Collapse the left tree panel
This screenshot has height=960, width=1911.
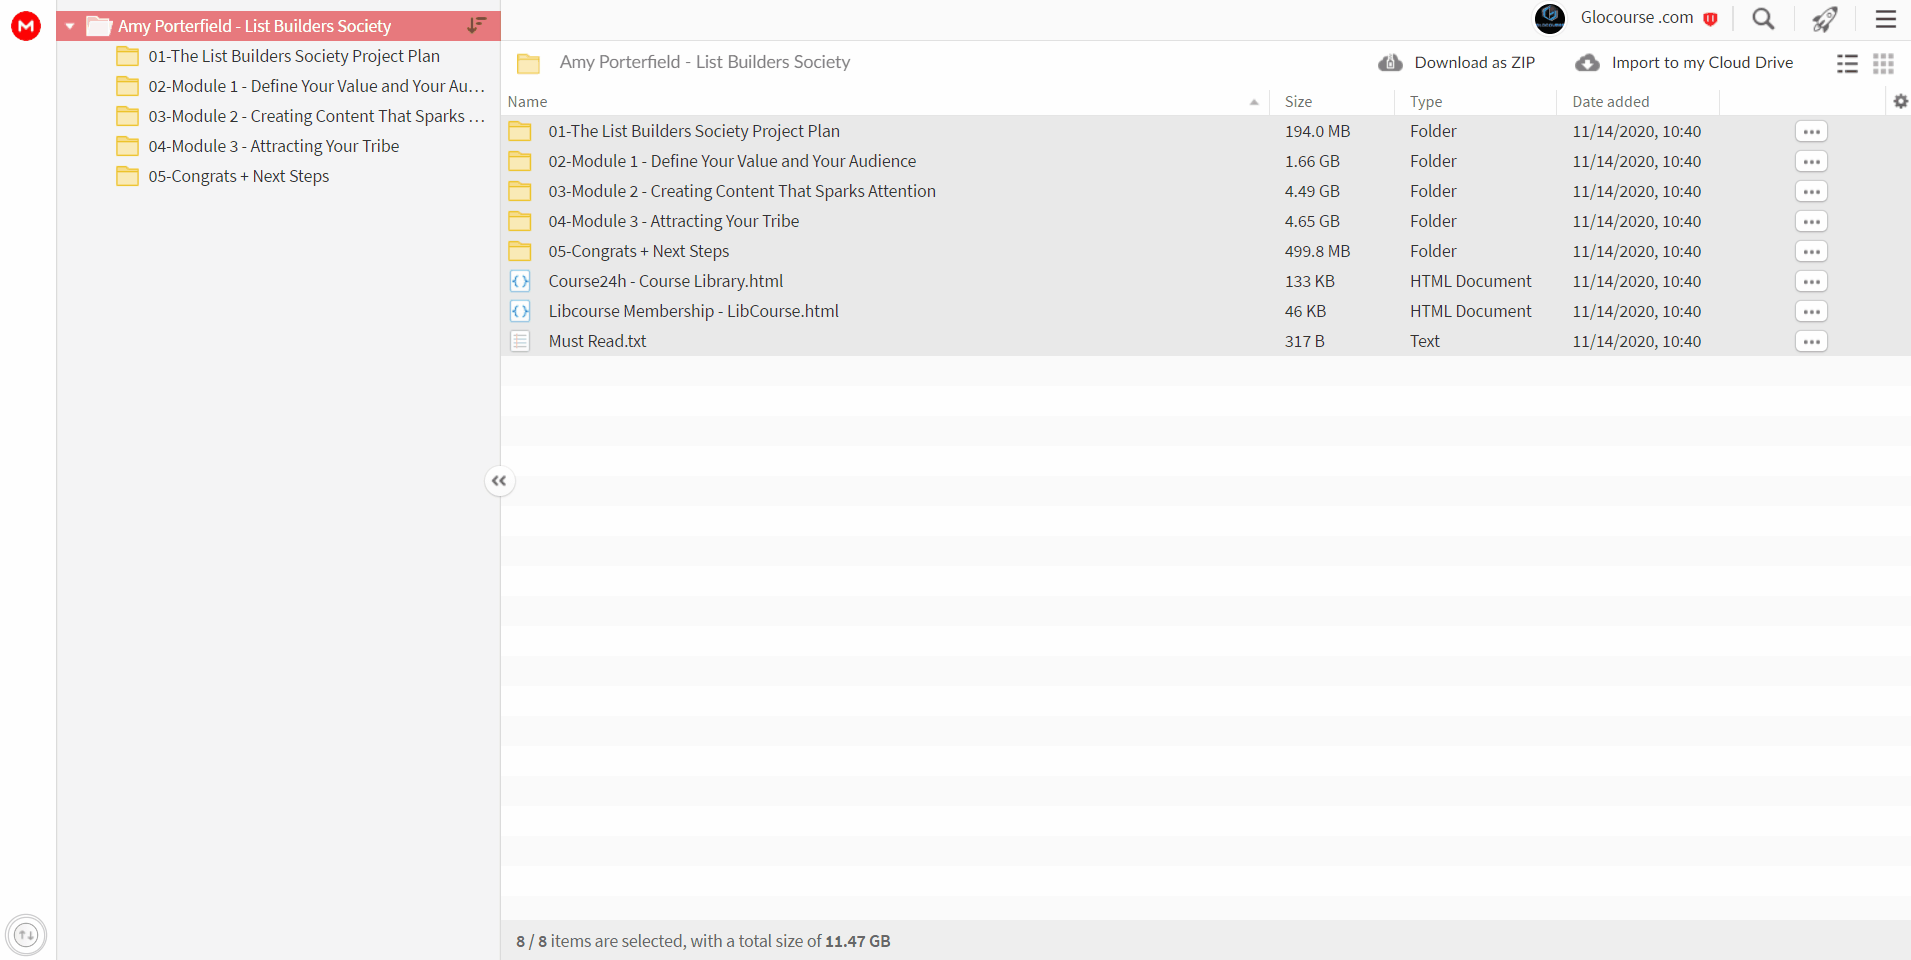click(x=499, y=481)
